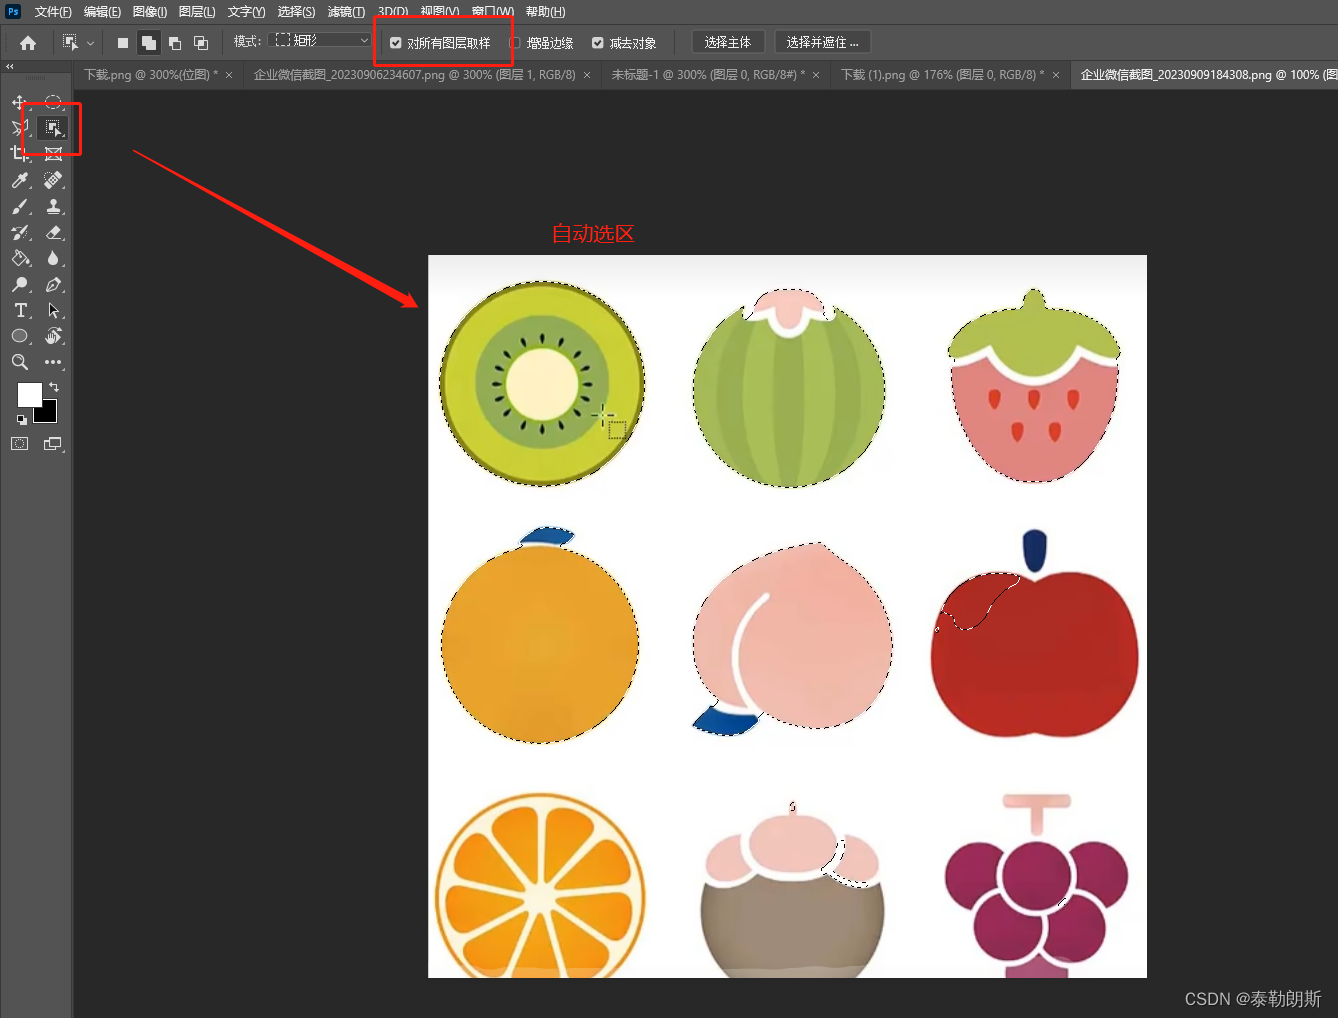1338x1018 pixels.
Task: Select the Clone Stamp tool
Action: 53,206
